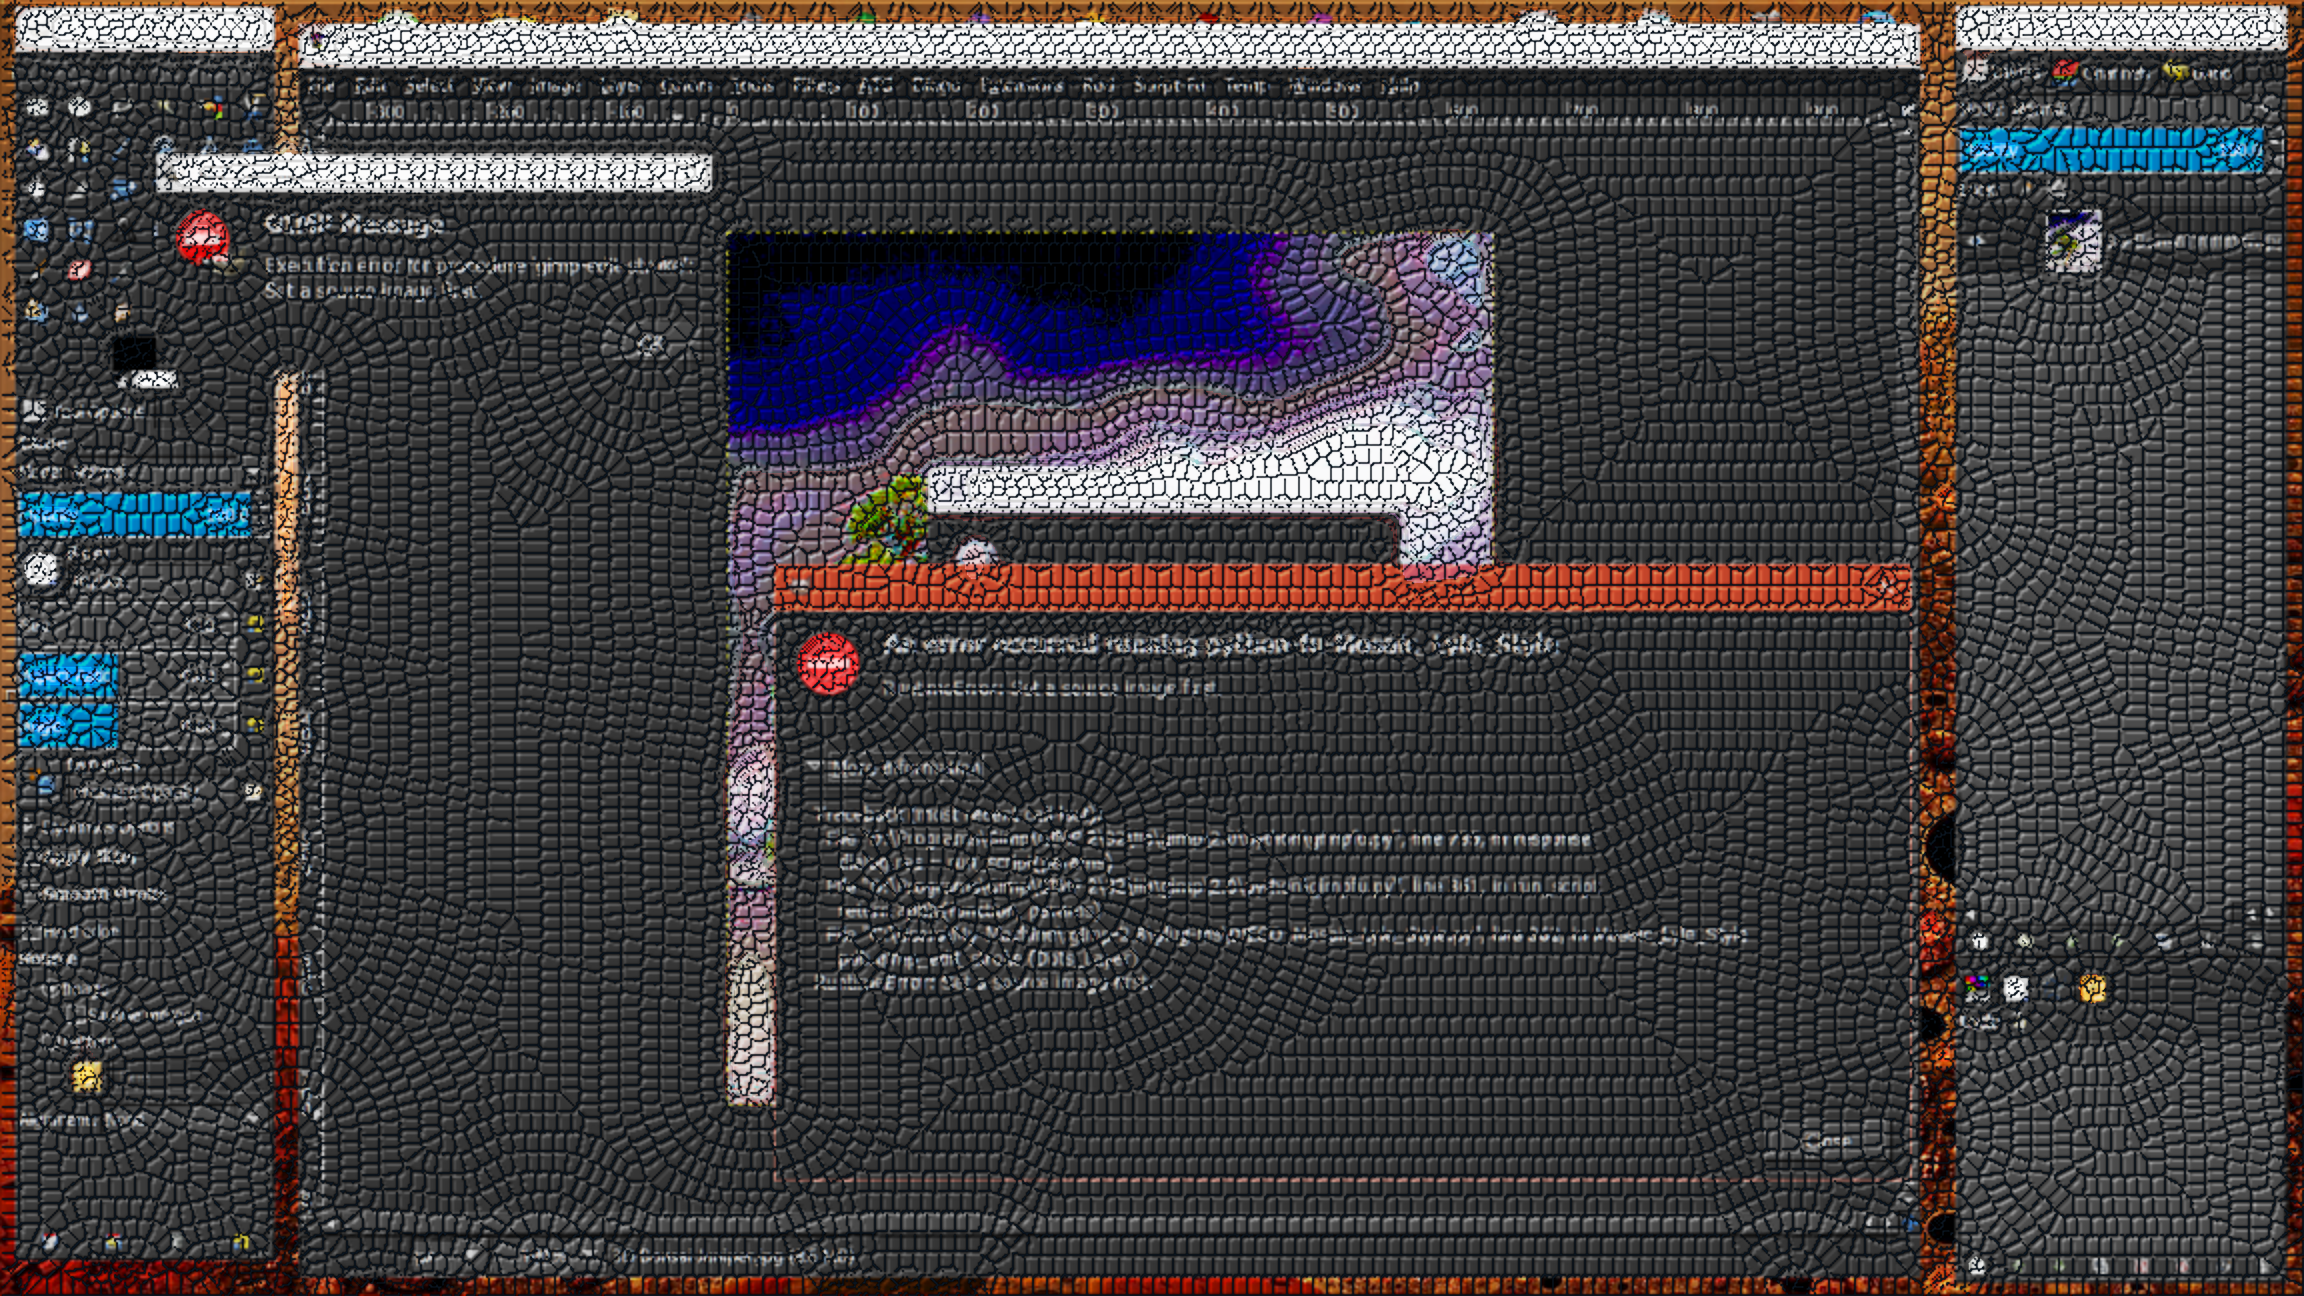The height and width of the screenshot is (1296, 2304).
Task: Select the Select by Color tool
Action: [x=212, y=107]
